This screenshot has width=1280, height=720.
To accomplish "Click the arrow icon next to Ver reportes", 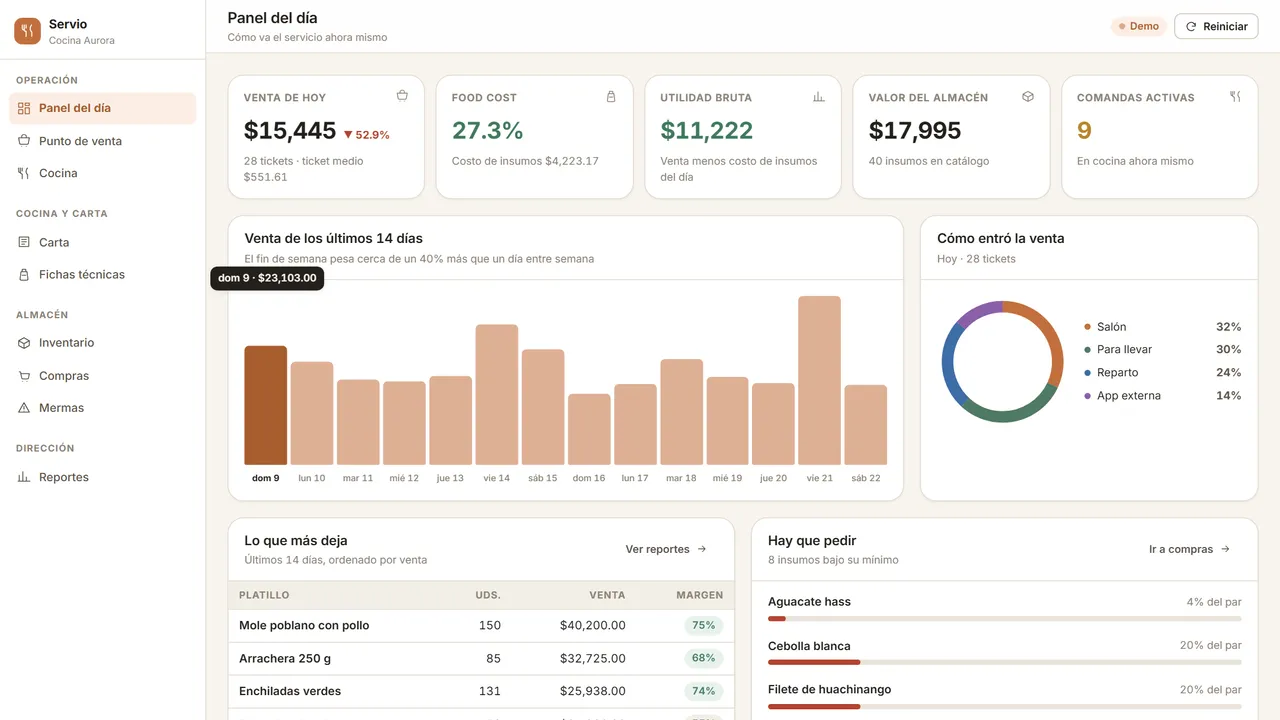I will click(702, 549).
